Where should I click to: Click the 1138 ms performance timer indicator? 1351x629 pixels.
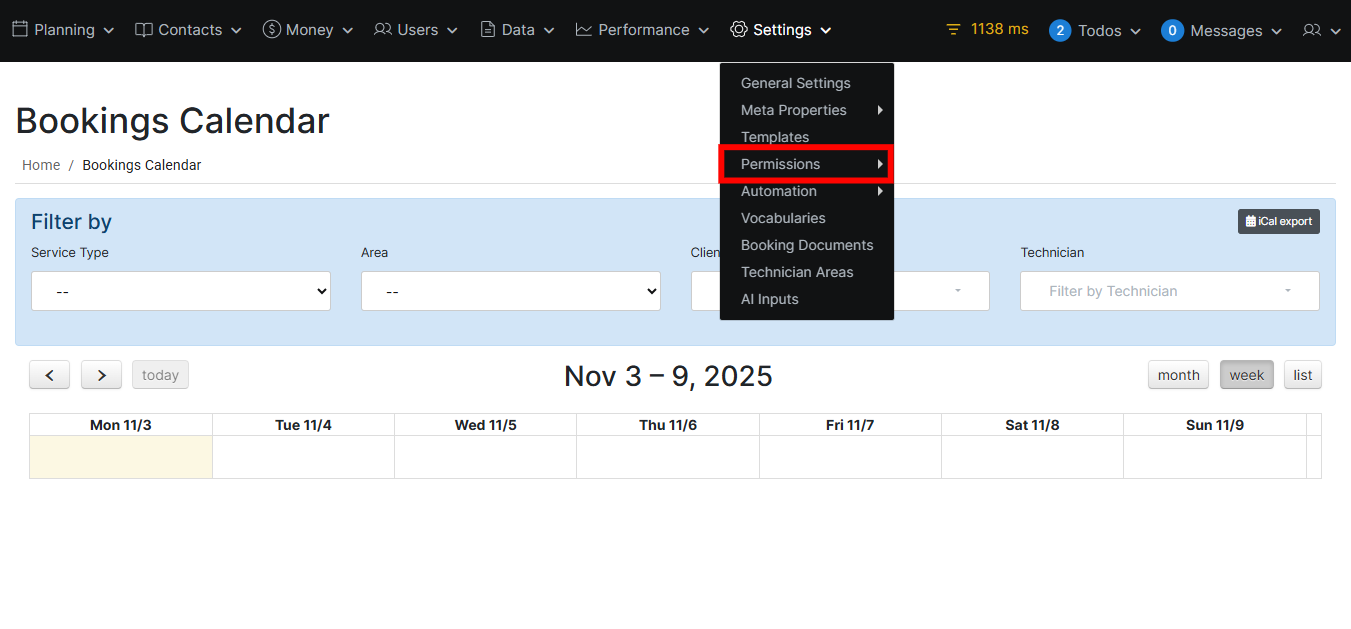pos(987,29)
